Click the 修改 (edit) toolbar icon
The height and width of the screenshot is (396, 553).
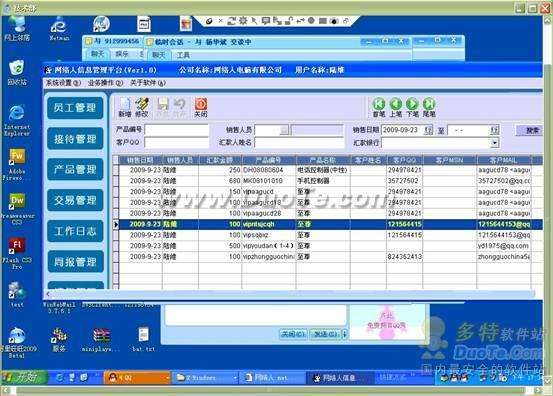click(x=142, y=108)
